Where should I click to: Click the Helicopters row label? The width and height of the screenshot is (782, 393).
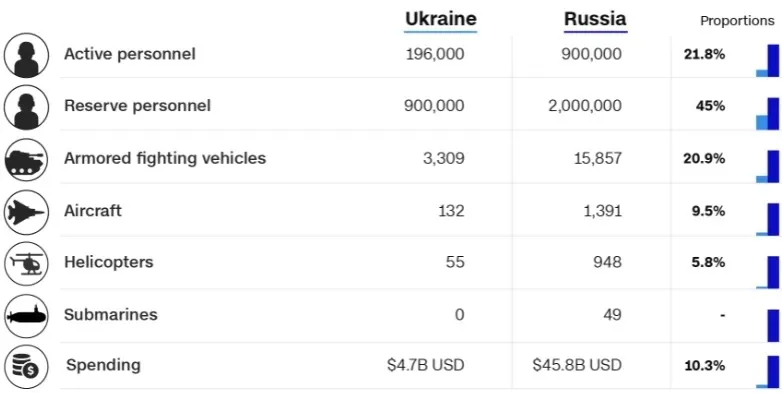pos(109,262)
